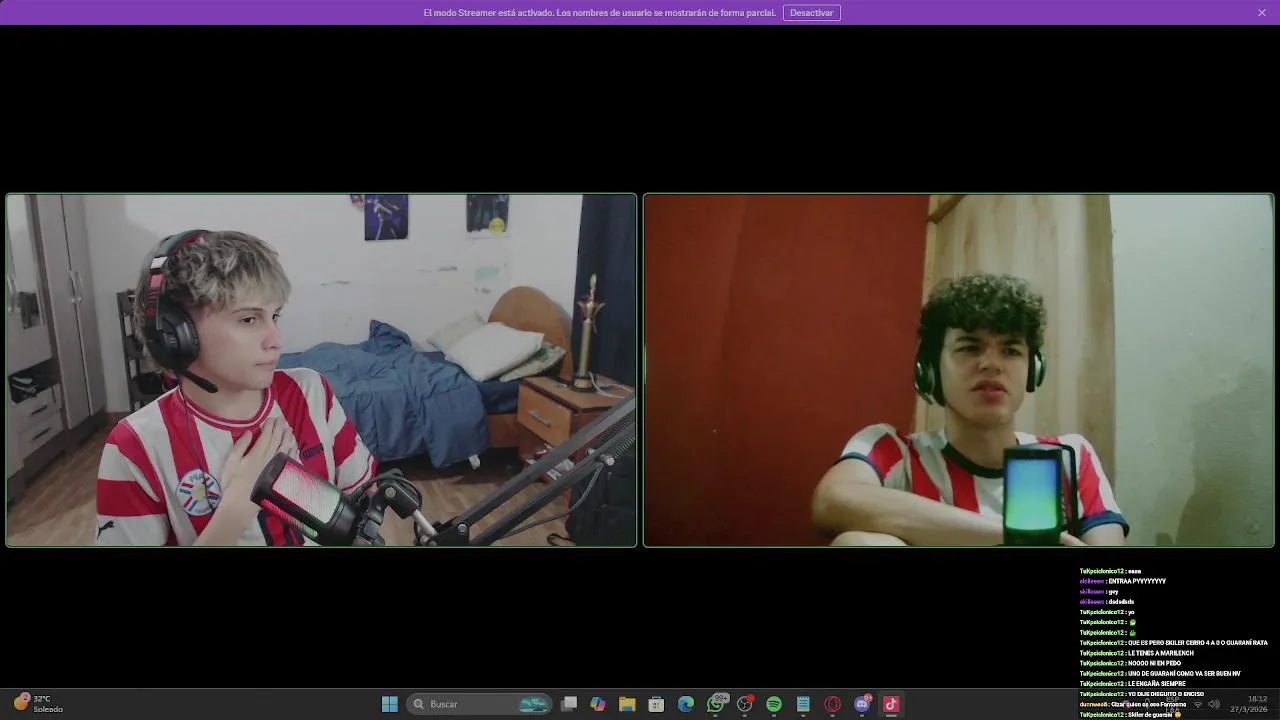Open the volume speaker tray icon

point(1214,704)
